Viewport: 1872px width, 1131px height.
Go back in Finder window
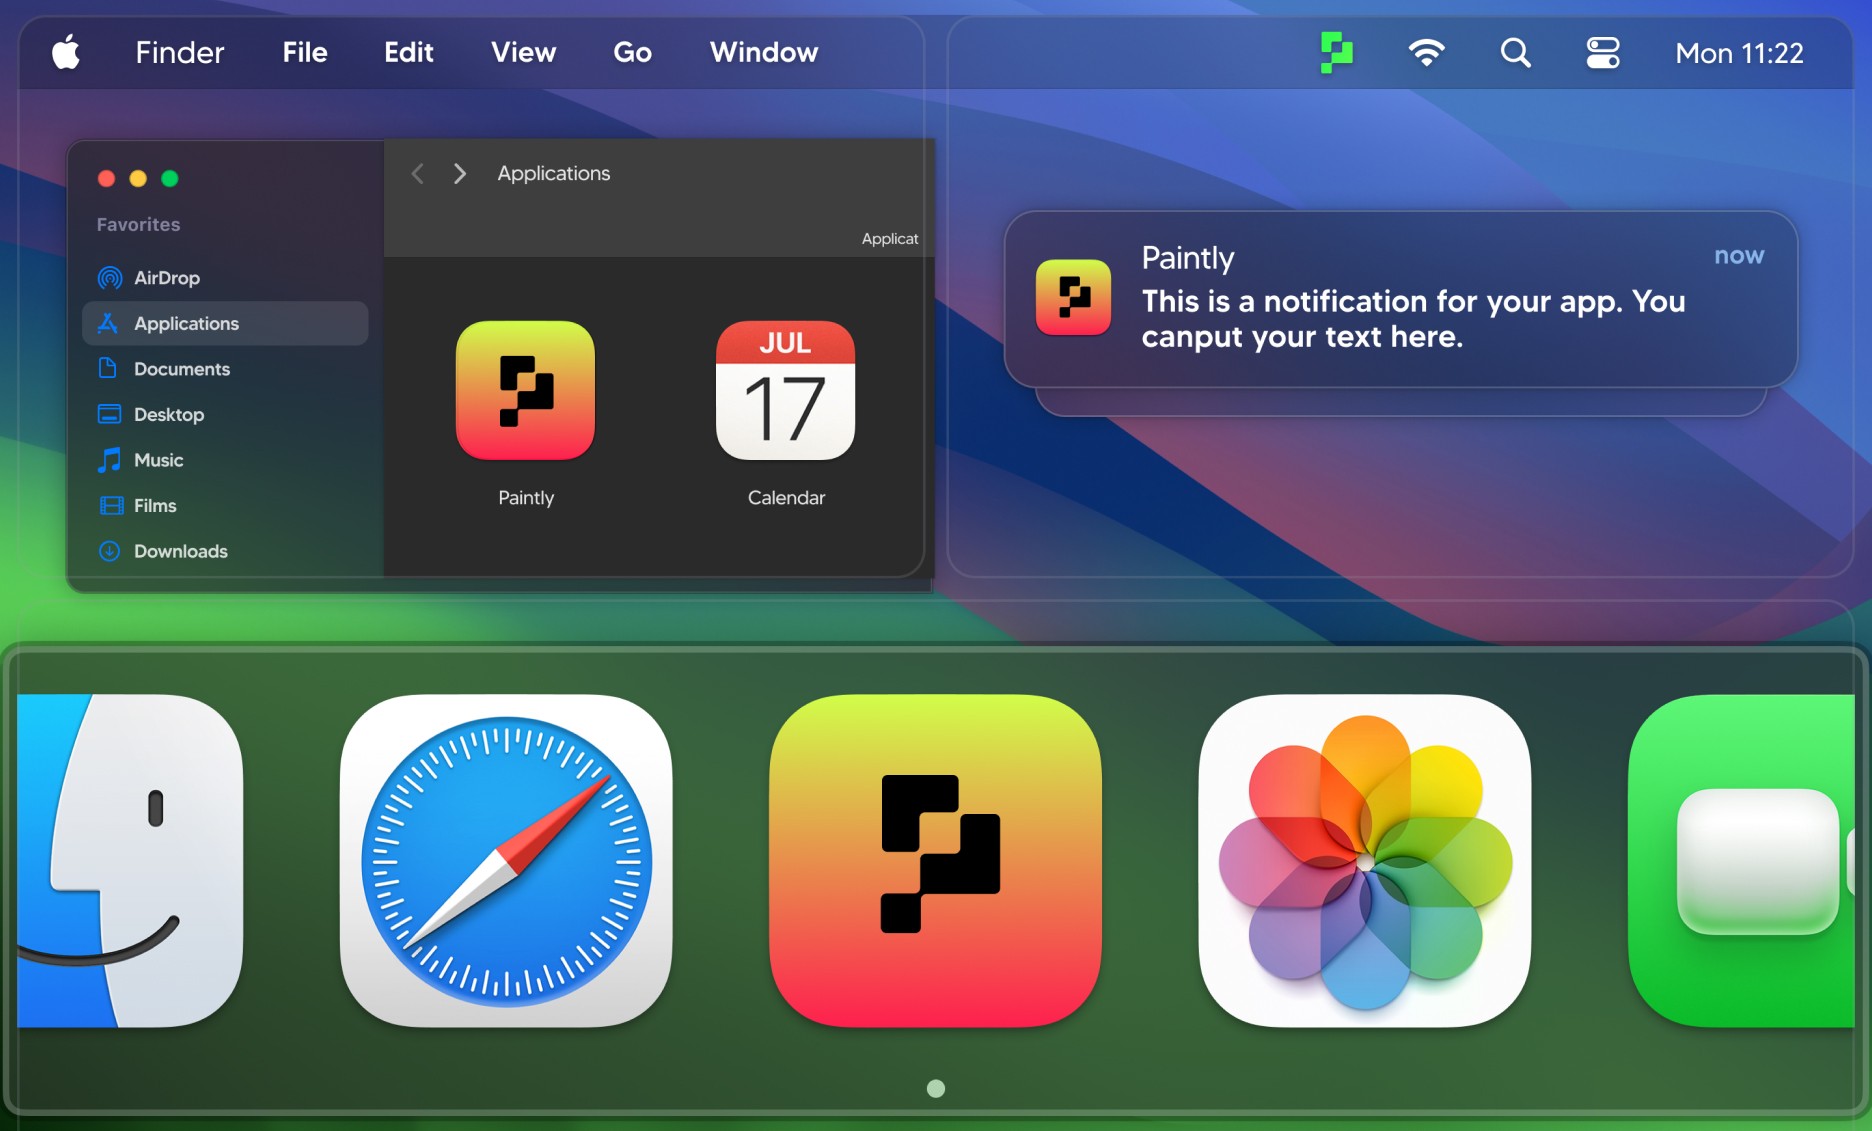point(418,174)
